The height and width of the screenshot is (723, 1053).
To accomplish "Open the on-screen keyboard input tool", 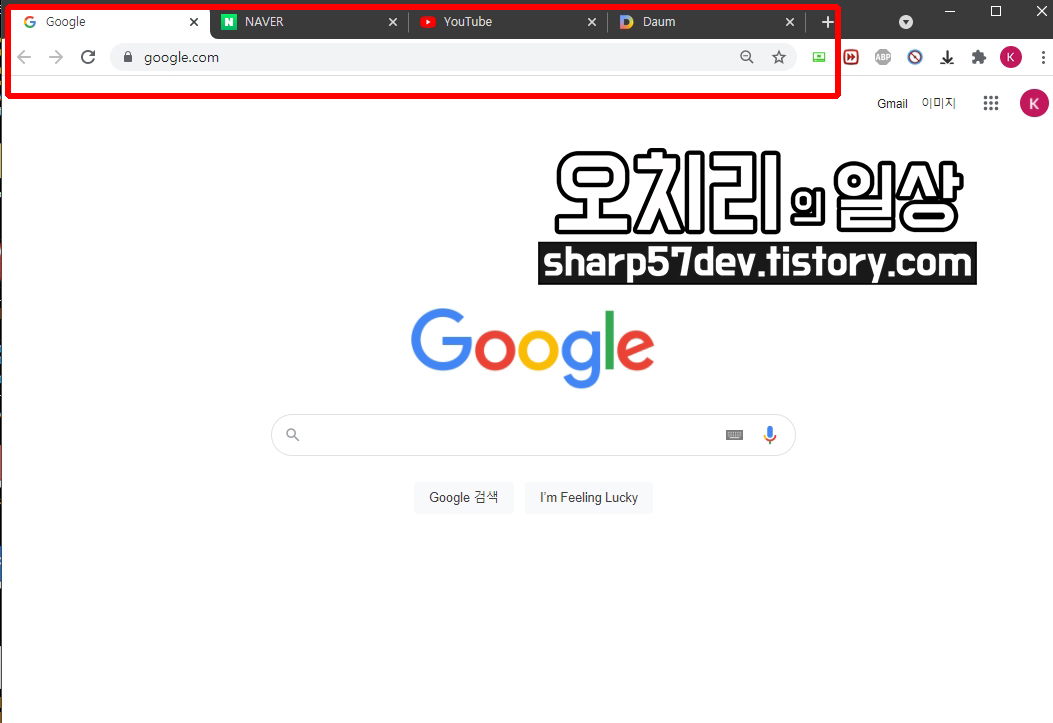I will 734,435.
